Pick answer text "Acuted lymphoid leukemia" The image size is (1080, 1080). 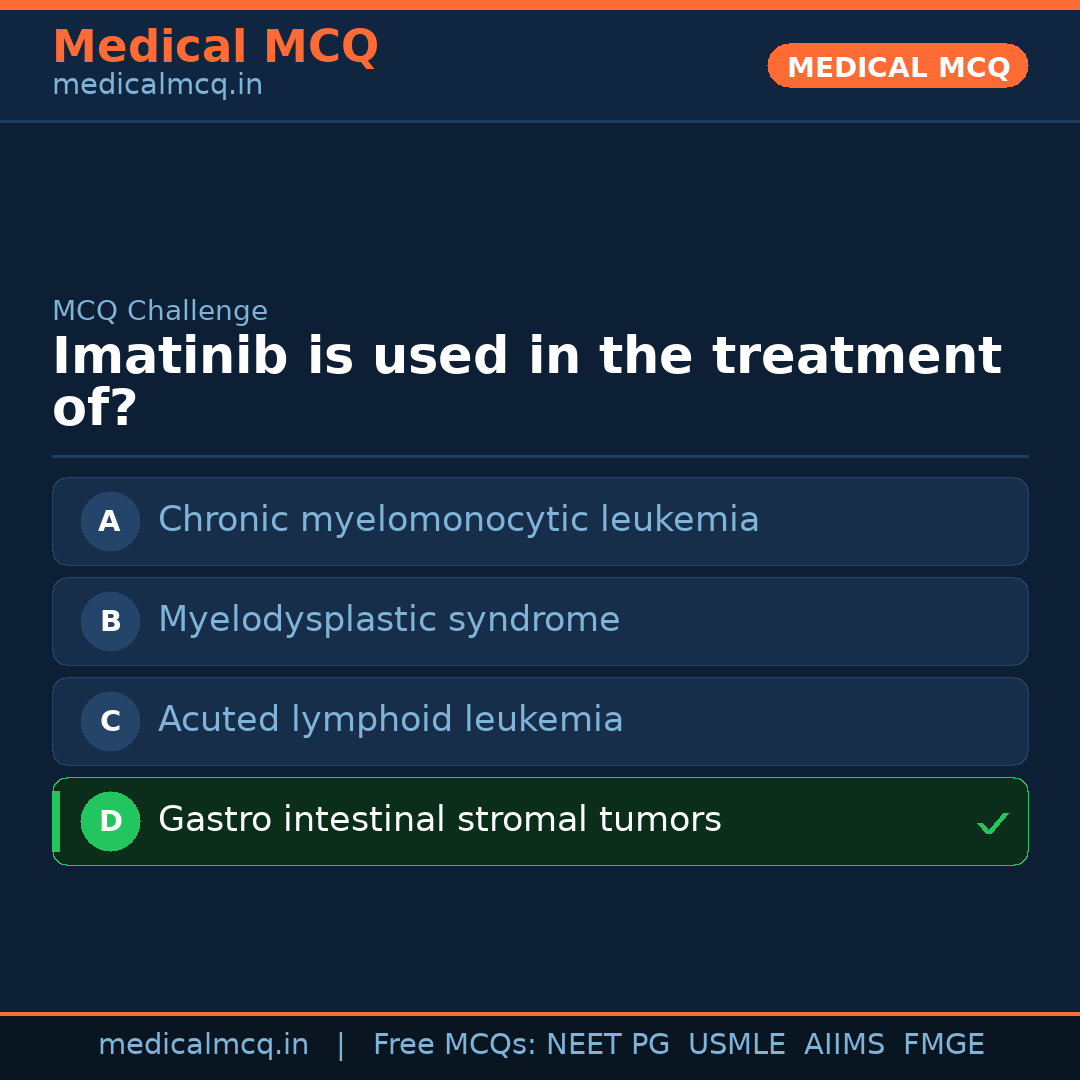[390, 720]
